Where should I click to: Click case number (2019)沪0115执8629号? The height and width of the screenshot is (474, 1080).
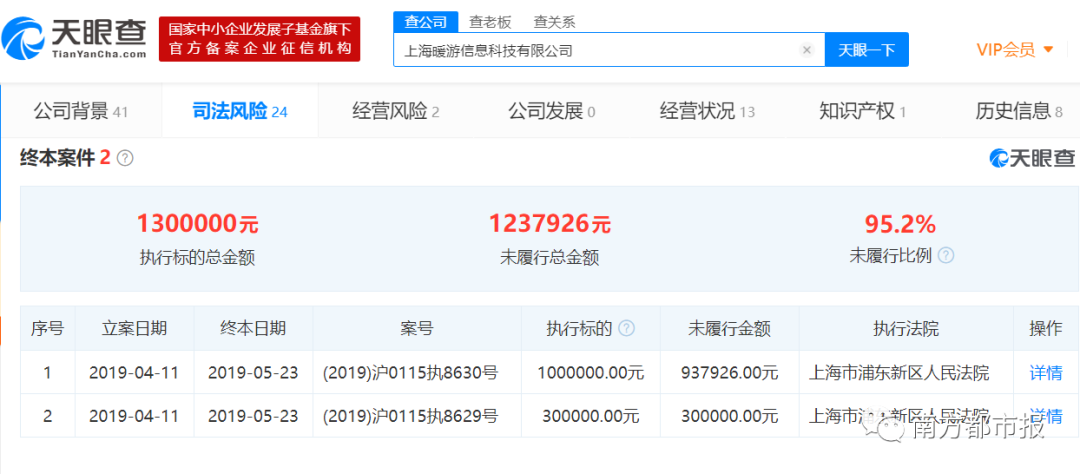click(410, 416)
